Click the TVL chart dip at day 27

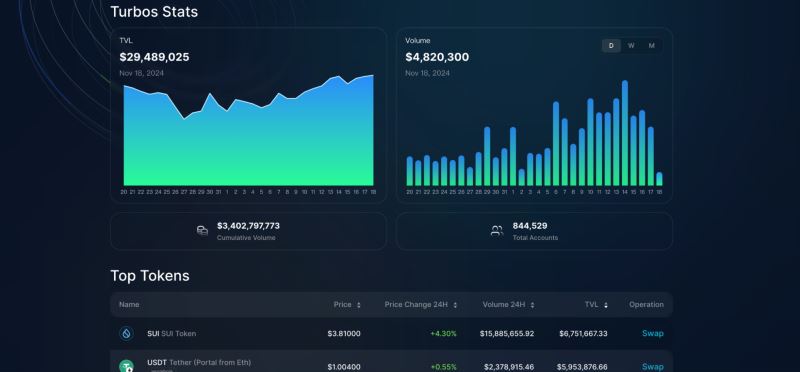coord(184,119)
